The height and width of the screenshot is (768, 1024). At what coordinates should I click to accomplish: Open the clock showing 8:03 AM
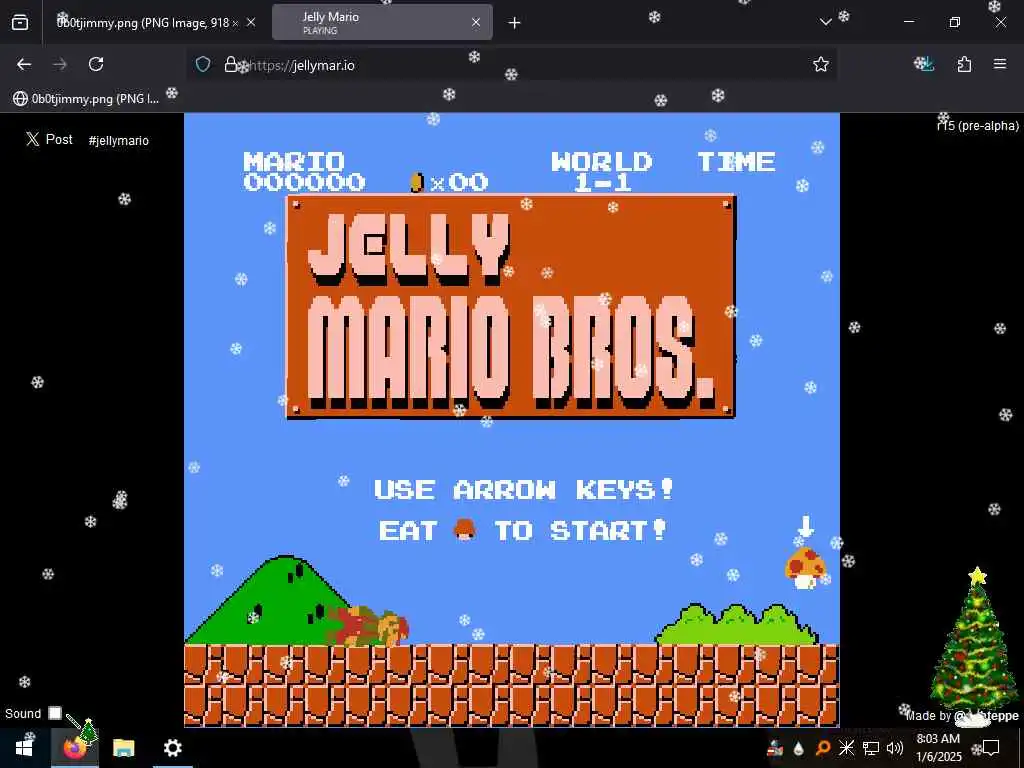point(938,748)
